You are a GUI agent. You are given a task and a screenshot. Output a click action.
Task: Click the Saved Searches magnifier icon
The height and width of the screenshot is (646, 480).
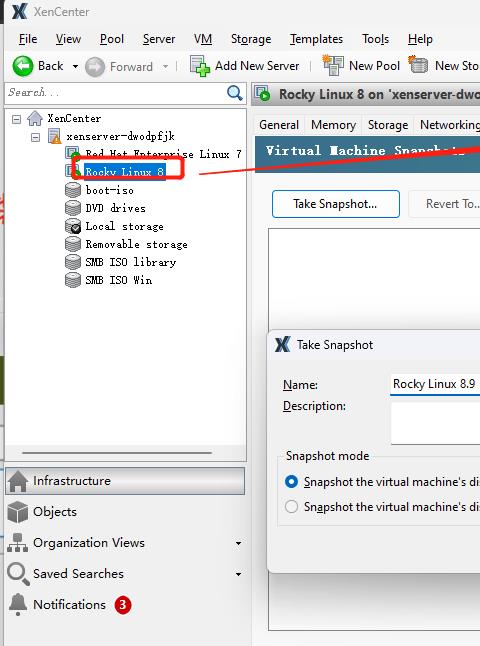[x=19, y=574]
